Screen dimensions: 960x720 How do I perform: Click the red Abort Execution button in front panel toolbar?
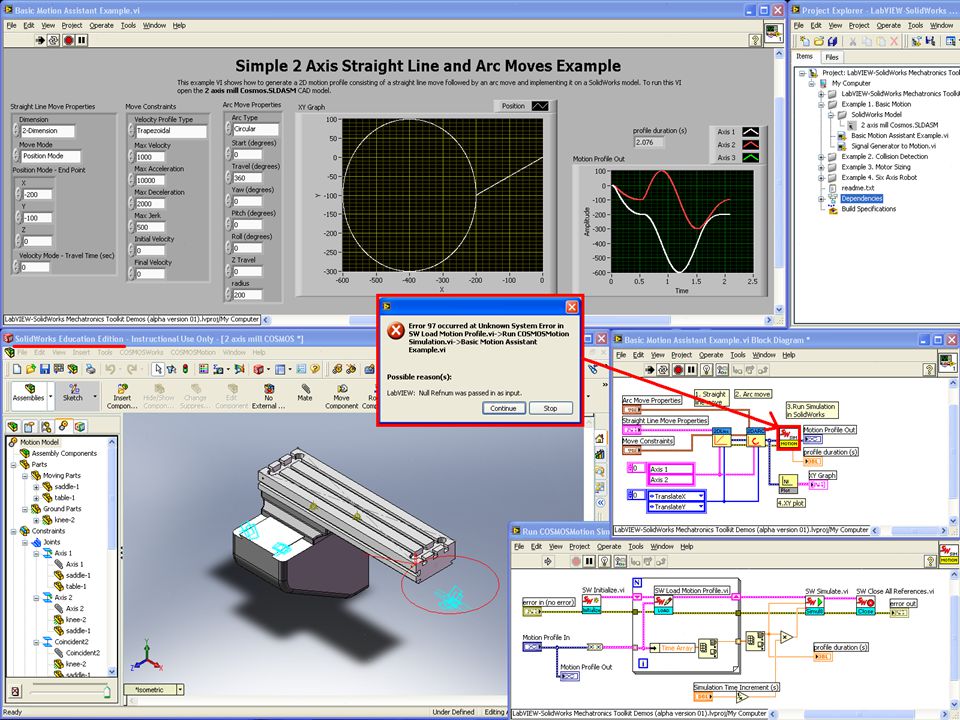pyautogui.click(x=69, y=40)
